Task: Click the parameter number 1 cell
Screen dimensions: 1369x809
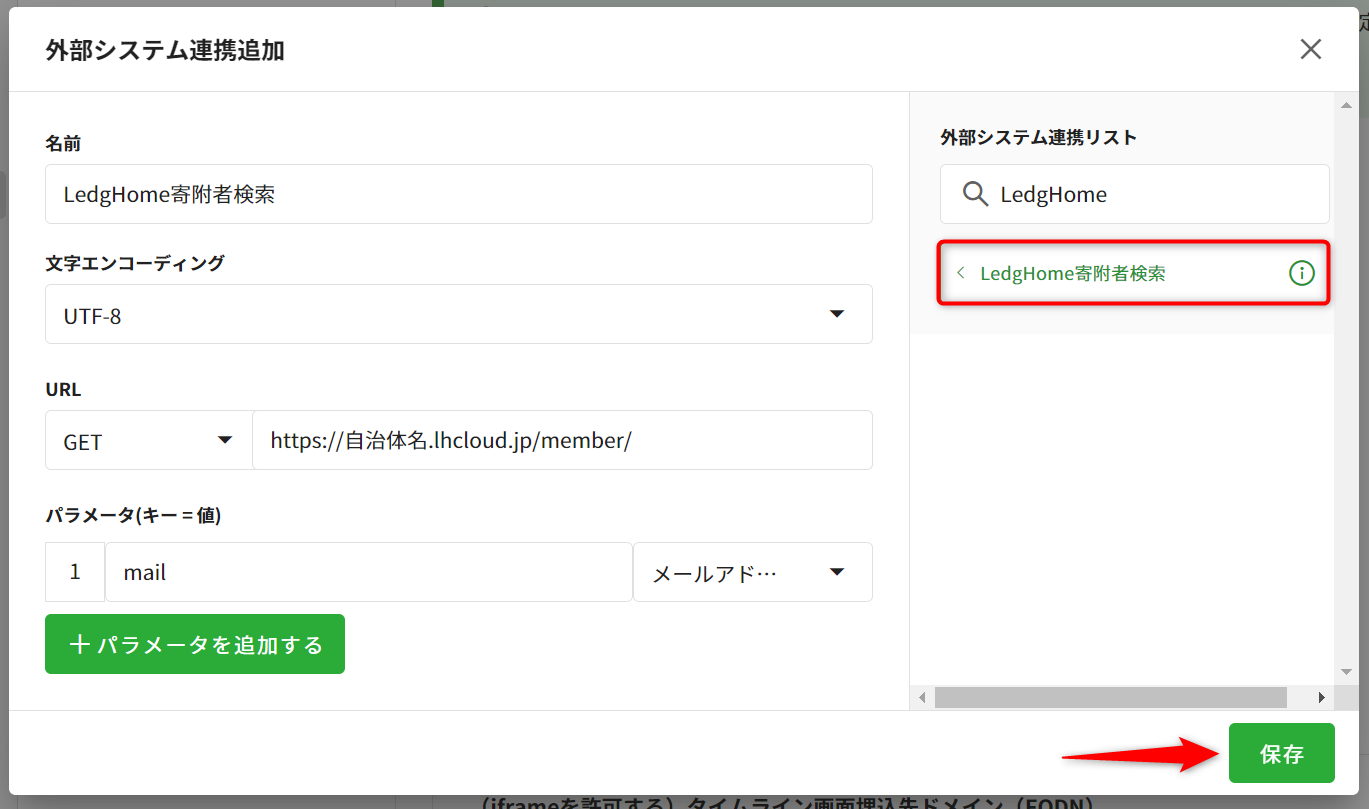Action: click(x=75, y=573)
